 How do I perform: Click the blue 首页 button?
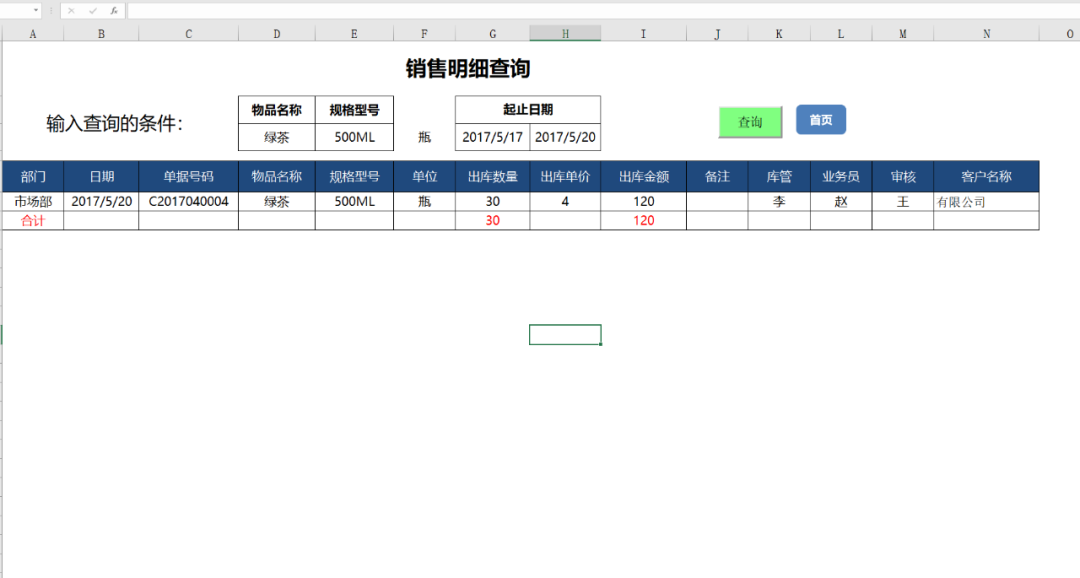(821, 120)
